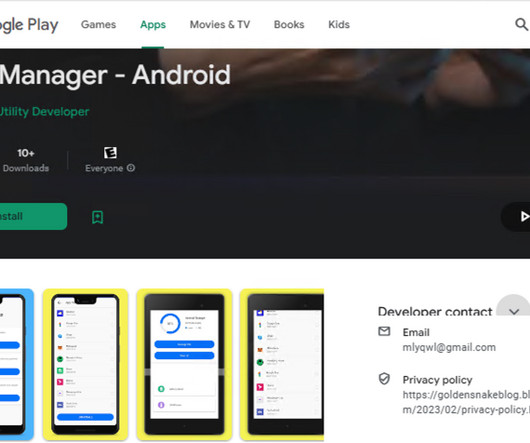
Task: Go to the Kids tab
Action: point(339,25)
